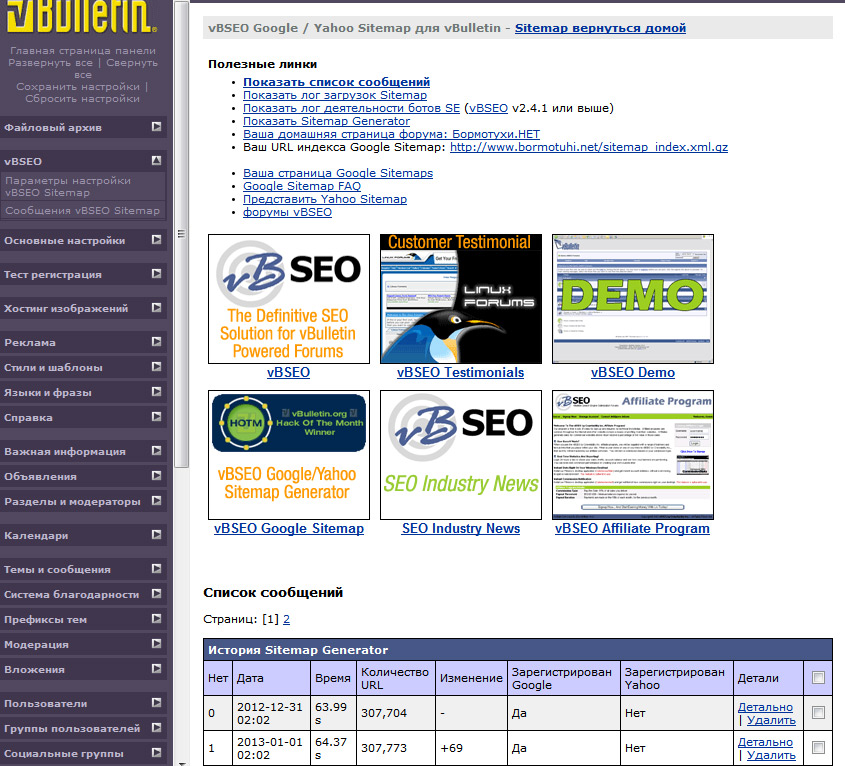The image size is (845, 766).
Task: Open the Бормотухи.НЕТ forum home link
Action: tap(391, 134)
